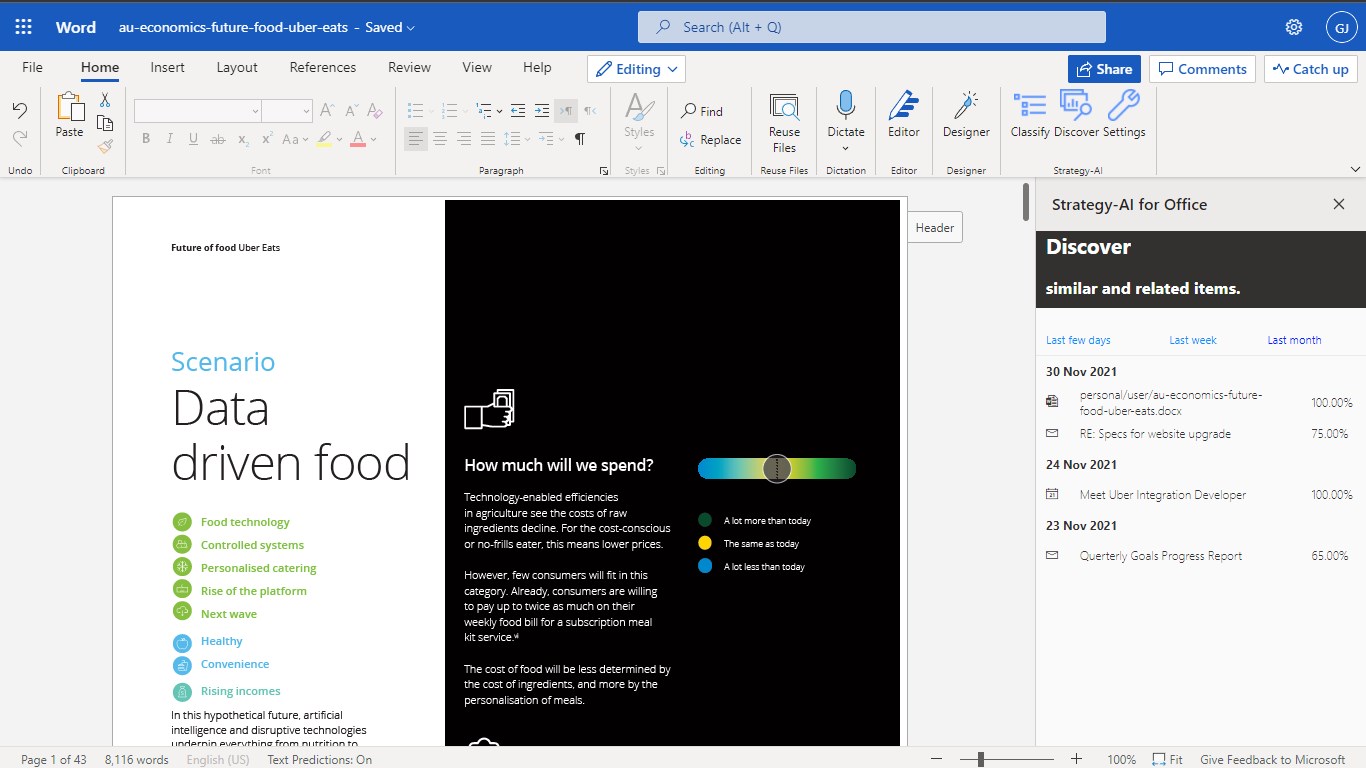Set text direction to right-to-left
The height and width of the screenshot is (768, 1366).
[x=590, y=110]
